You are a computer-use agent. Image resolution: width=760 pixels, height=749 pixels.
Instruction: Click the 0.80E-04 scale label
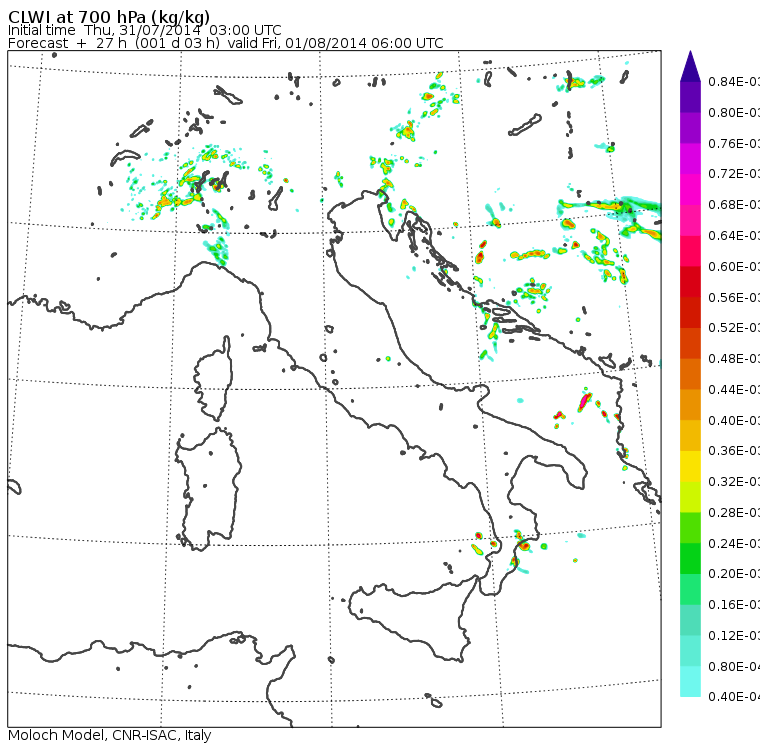pyautogui.click(x=734, y=667)
